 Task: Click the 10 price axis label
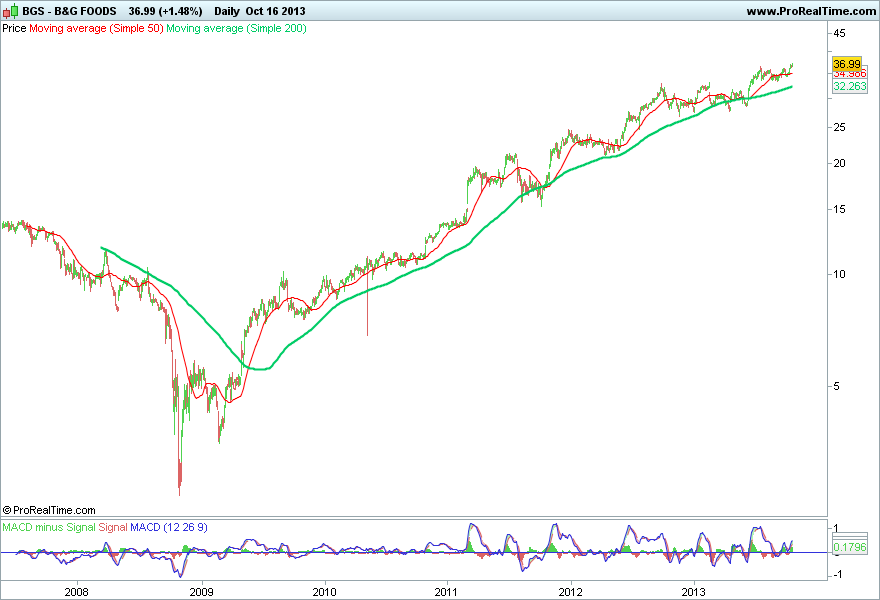(x=839, y=274)
